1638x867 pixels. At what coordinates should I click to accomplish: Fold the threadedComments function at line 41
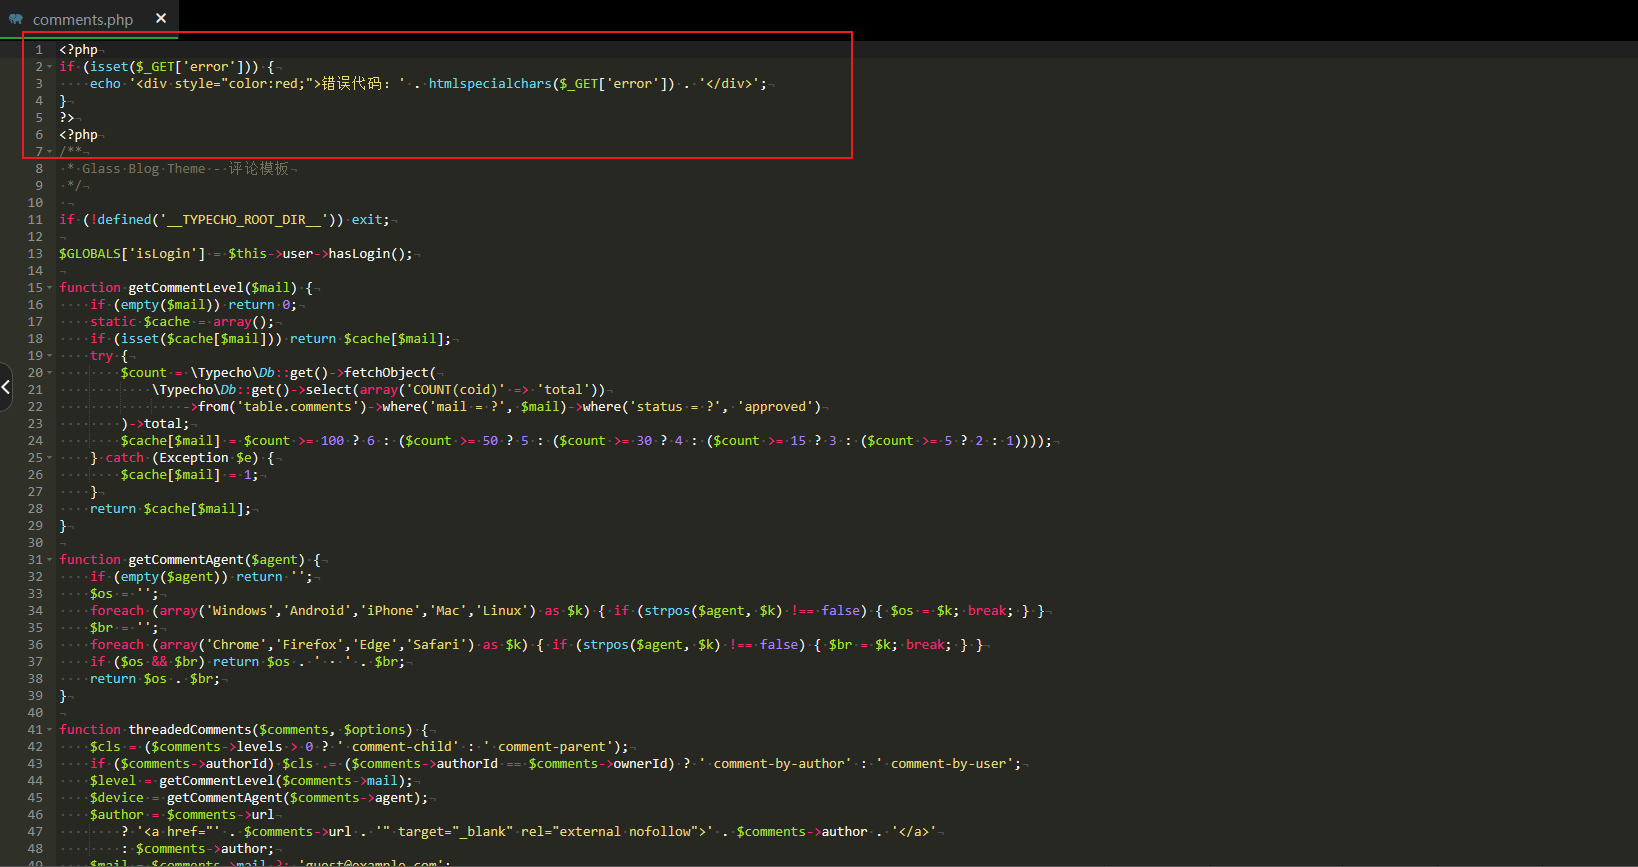coord(49,730)
